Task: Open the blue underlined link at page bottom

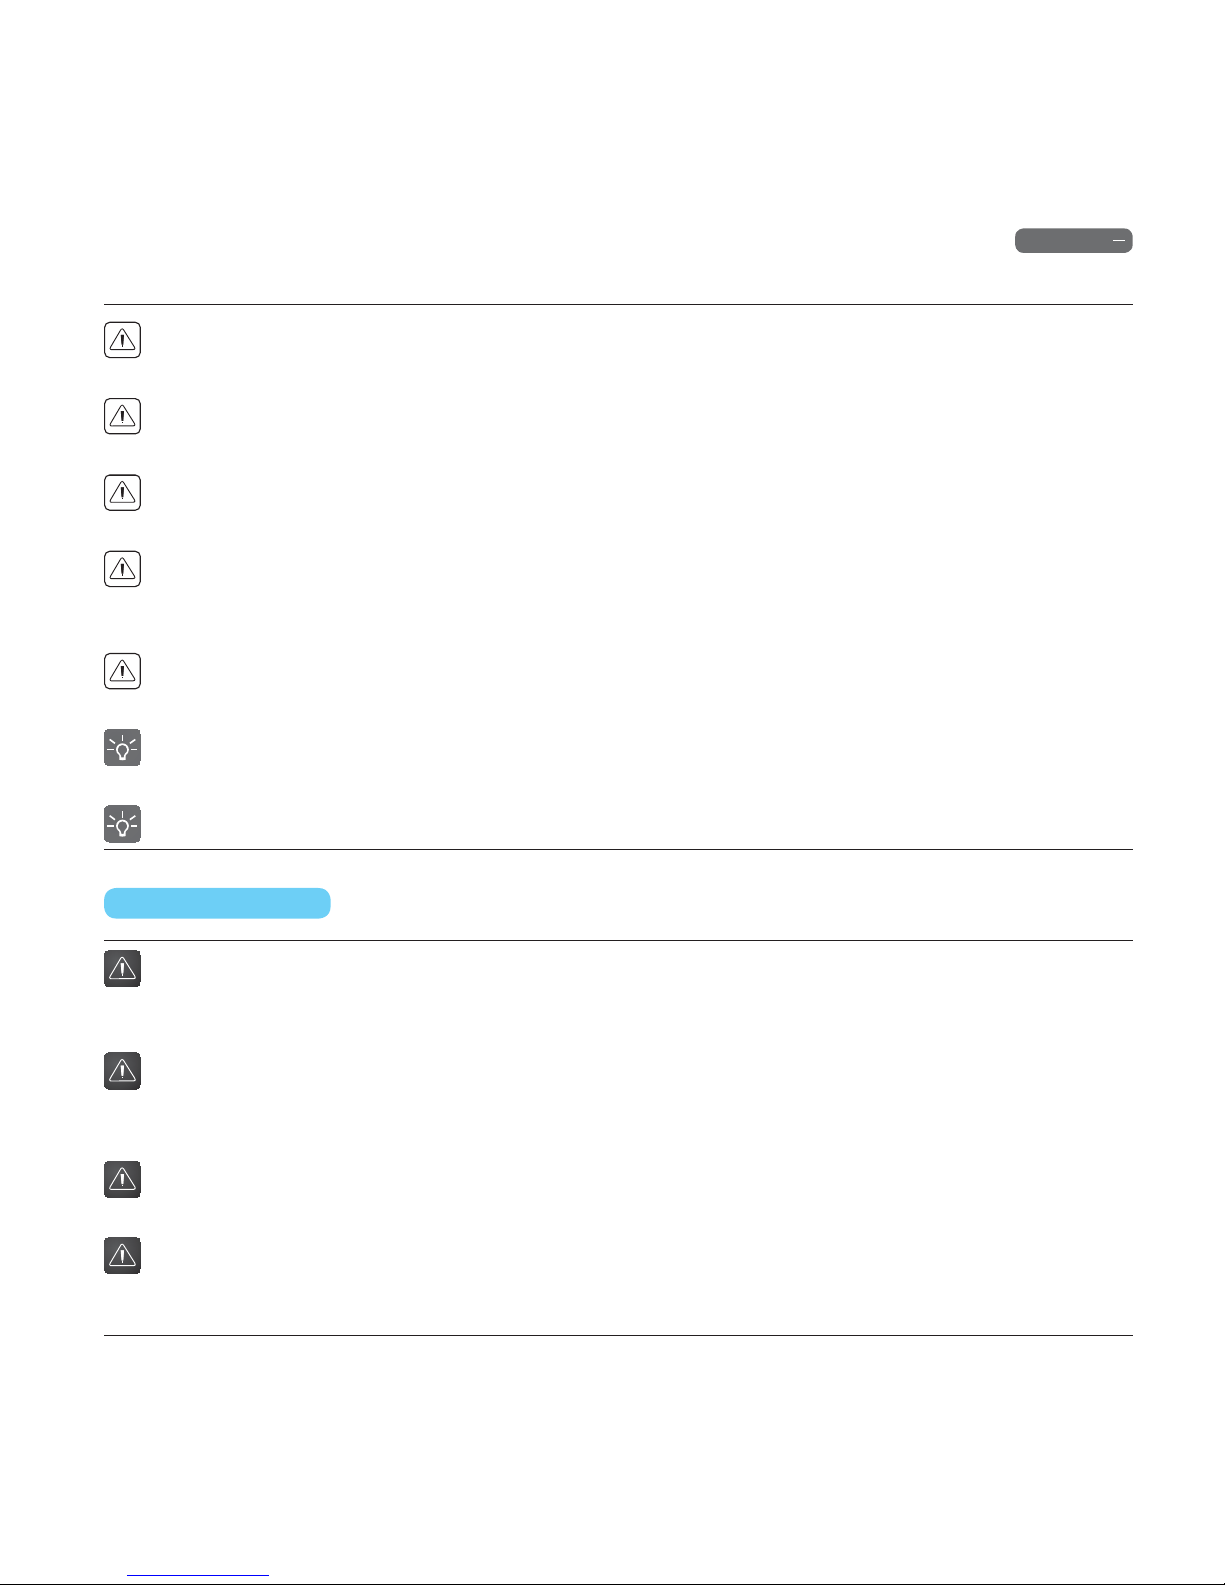Action: click(198, 1575)
